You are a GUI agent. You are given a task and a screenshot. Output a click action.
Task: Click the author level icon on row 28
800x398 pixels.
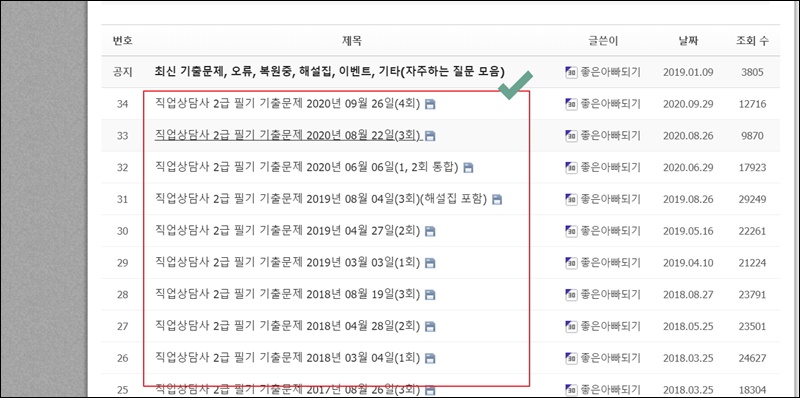[571, 294]
